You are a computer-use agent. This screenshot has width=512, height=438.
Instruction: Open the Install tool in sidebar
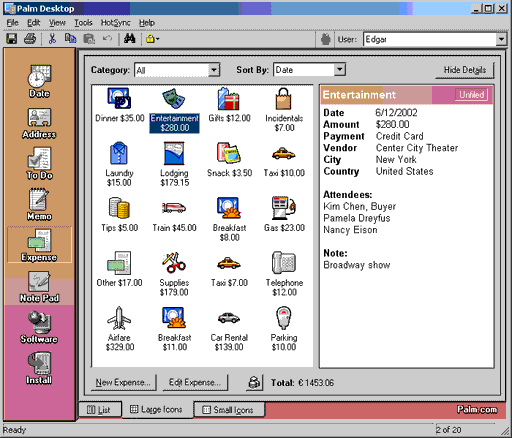pyautogui.click(x=39, y=368)
